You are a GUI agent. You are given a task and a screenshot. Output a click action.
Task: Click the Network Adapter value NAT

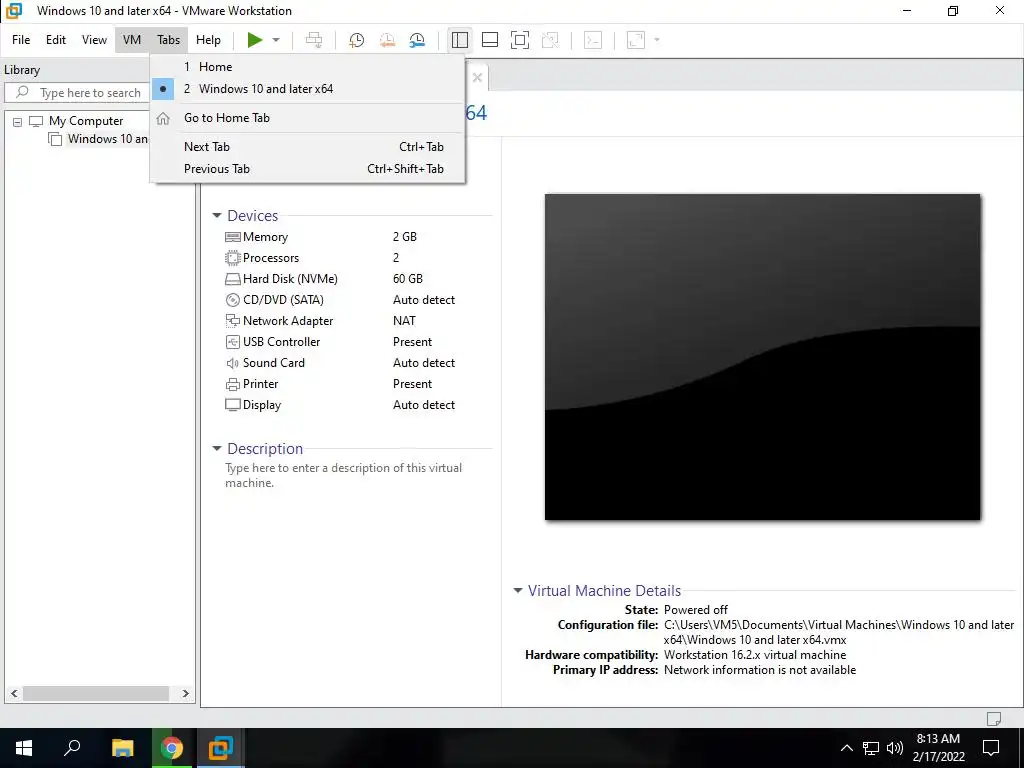click(x=404, y=321)
